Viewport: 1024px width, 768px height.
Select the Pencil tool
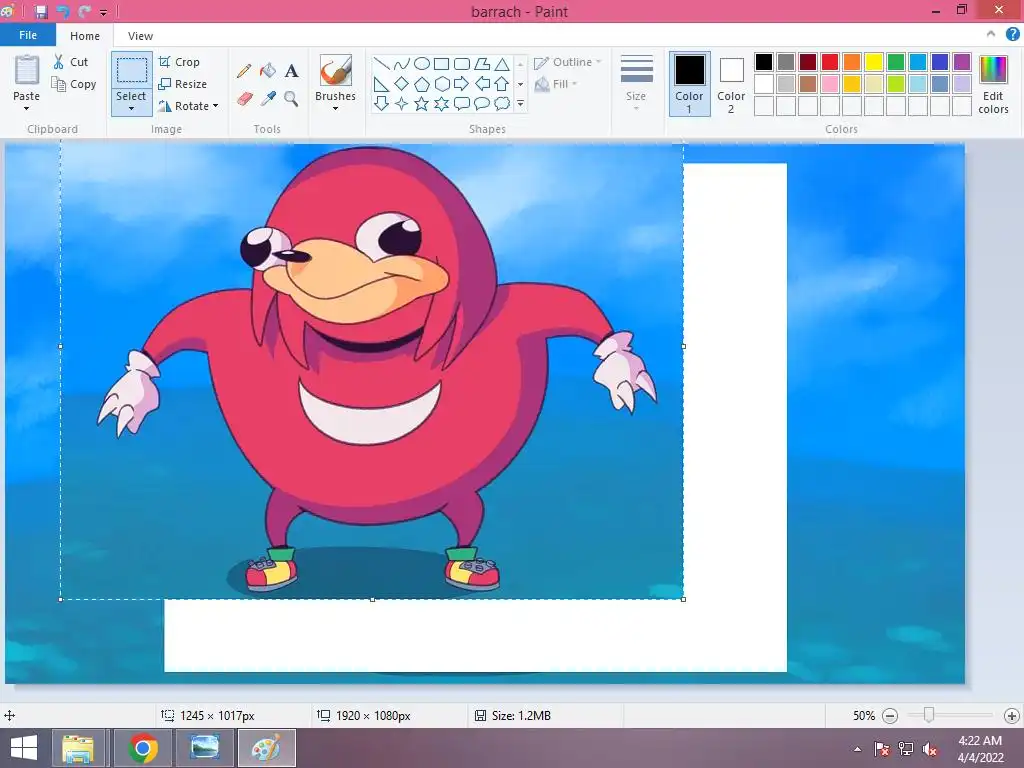tap(244, 71)
